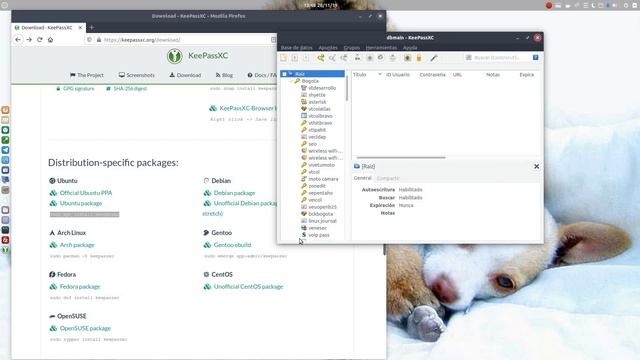Add a new entry with the key-plus icon
This screenshot has height=360, width=640.
(x=321, y=58)
